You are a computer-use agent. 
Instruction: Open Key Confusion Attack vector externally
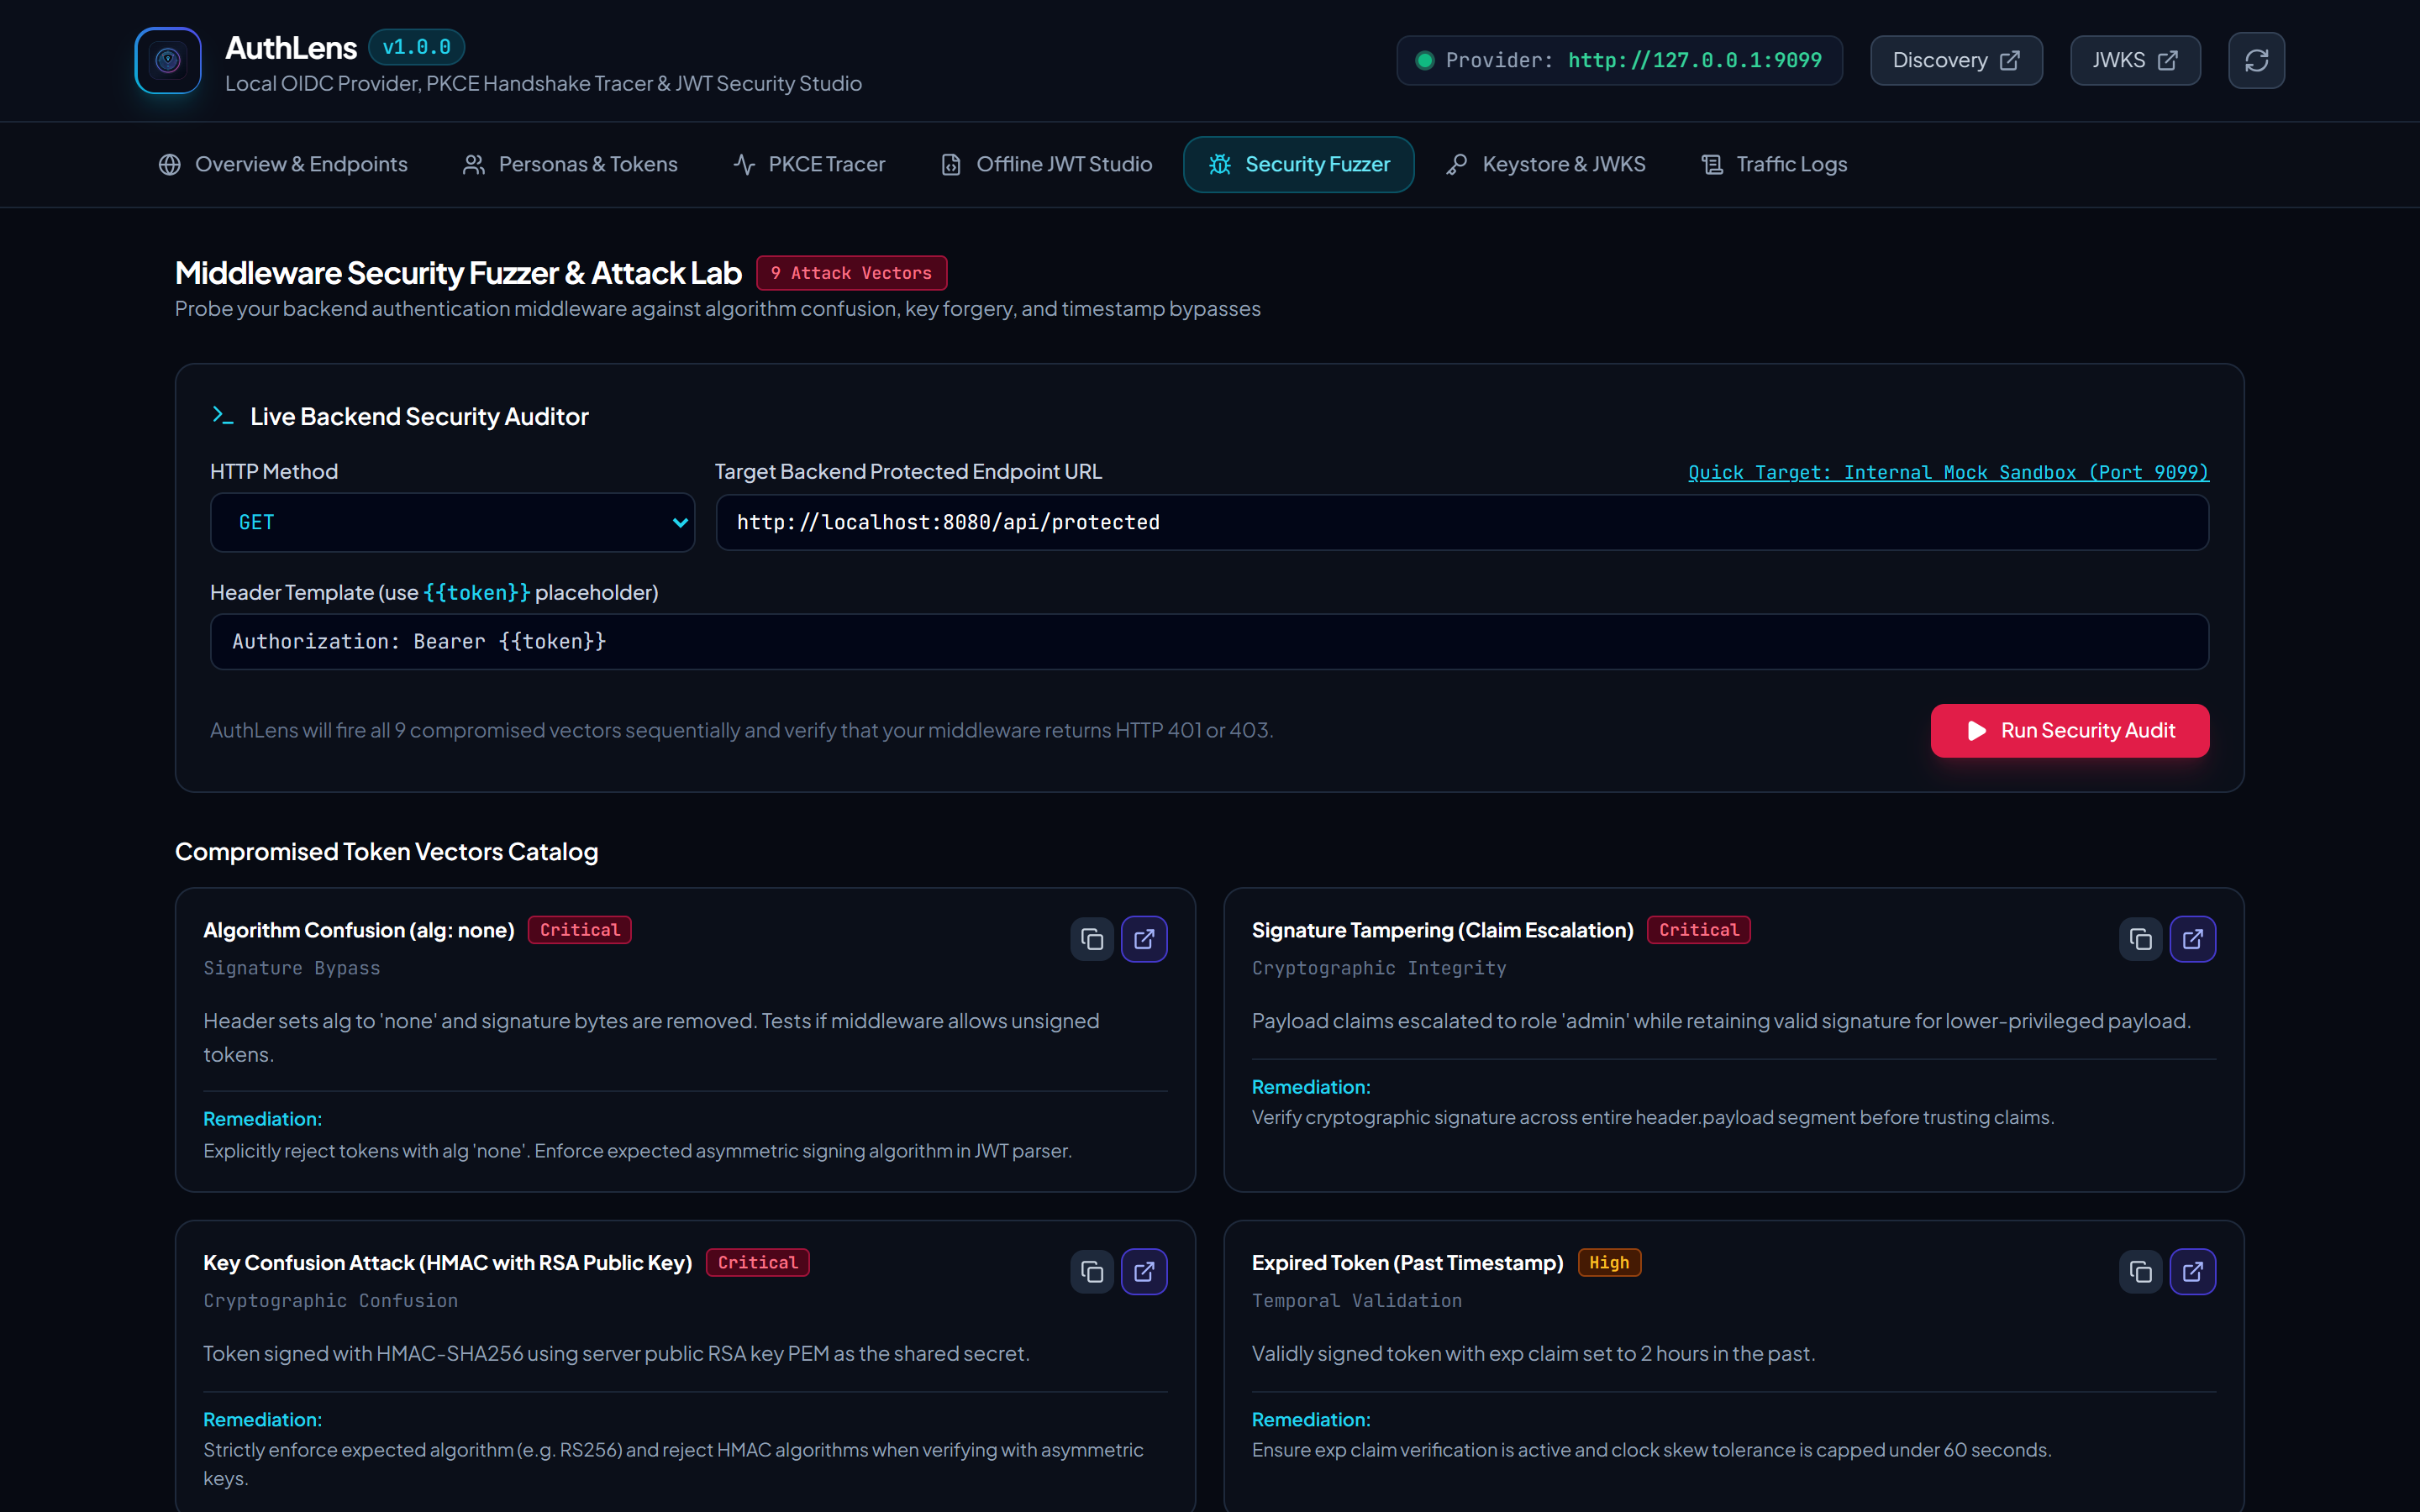(x=1144, y=1272)
